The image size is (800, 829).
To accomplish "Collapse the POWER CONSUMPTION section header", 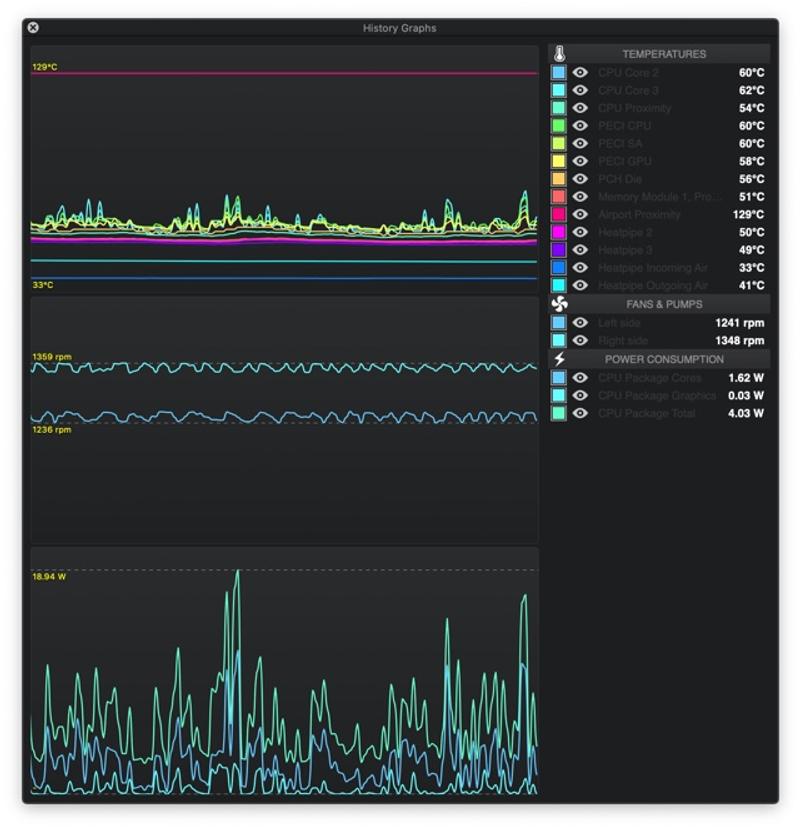I will point(663,359).
